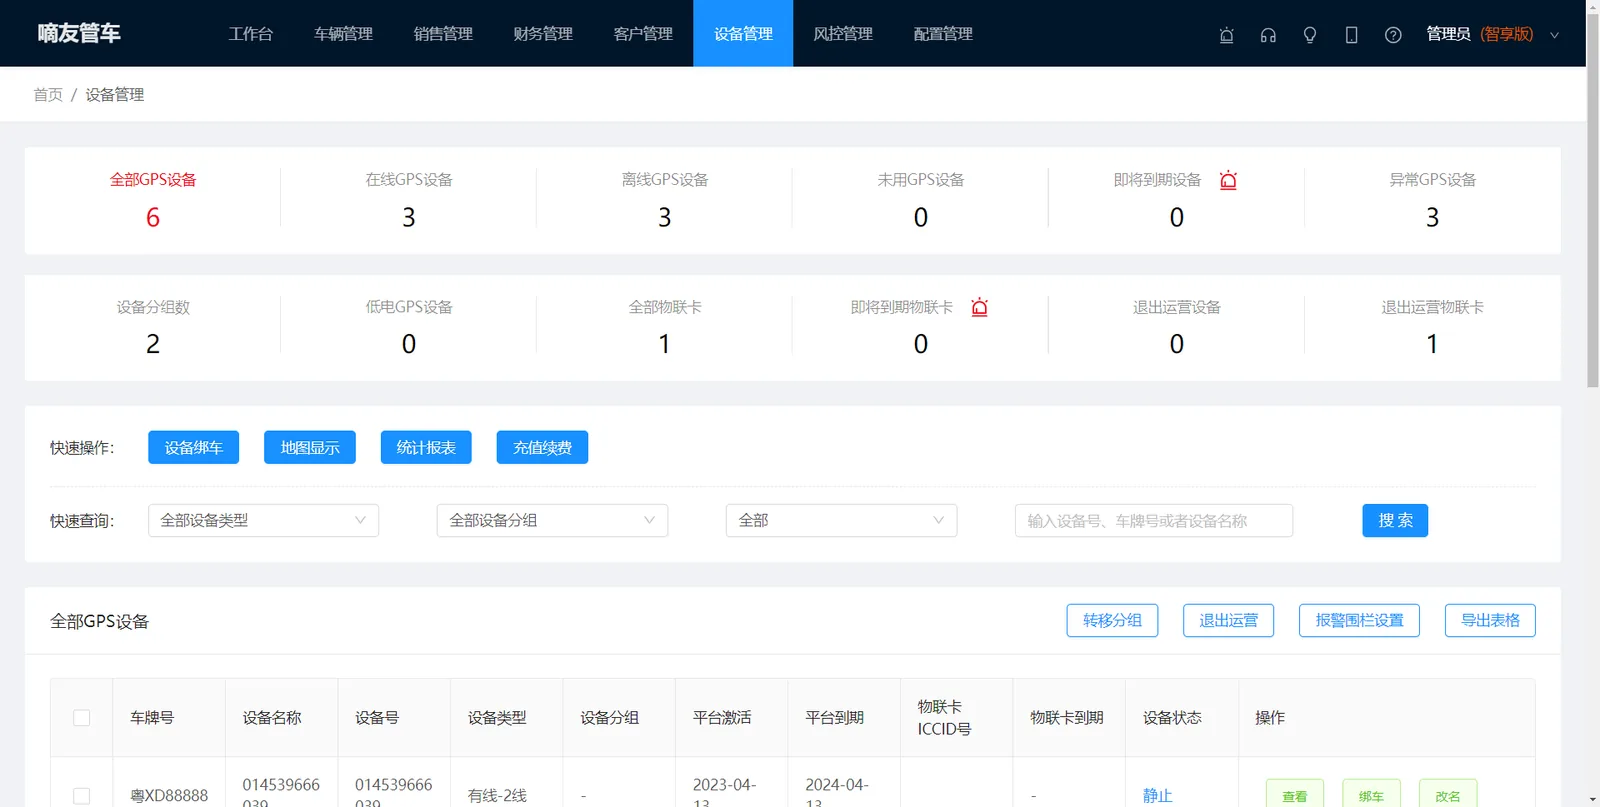Image resolution: width=1600 pixels, height=807 pixels.
Task: Expand the 管理员 account dropdown arrow
Action: click(x=1554, y=35)
